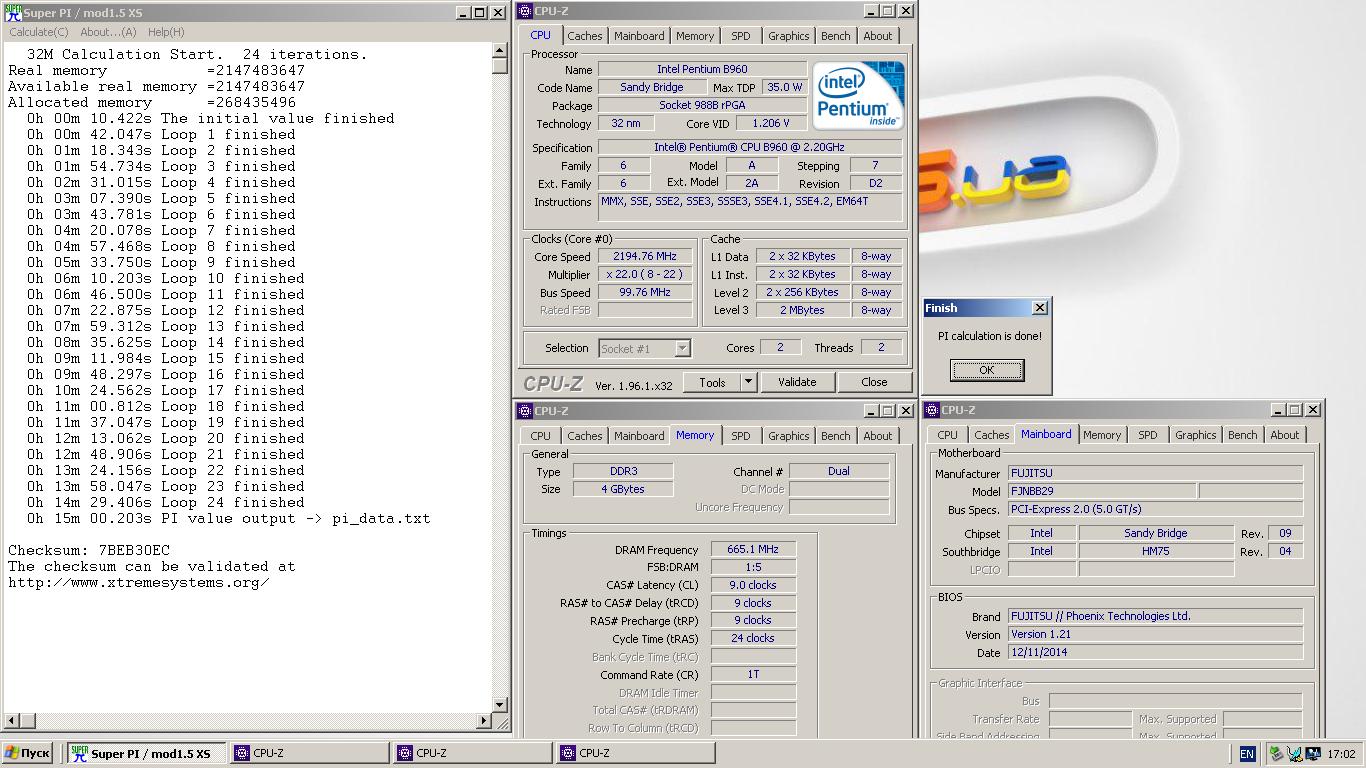Image resolution: width=1366 pixels, height=768 pixels.
Task: Click the Checksum: 7BEB30EC line
Action: point(89,551)
